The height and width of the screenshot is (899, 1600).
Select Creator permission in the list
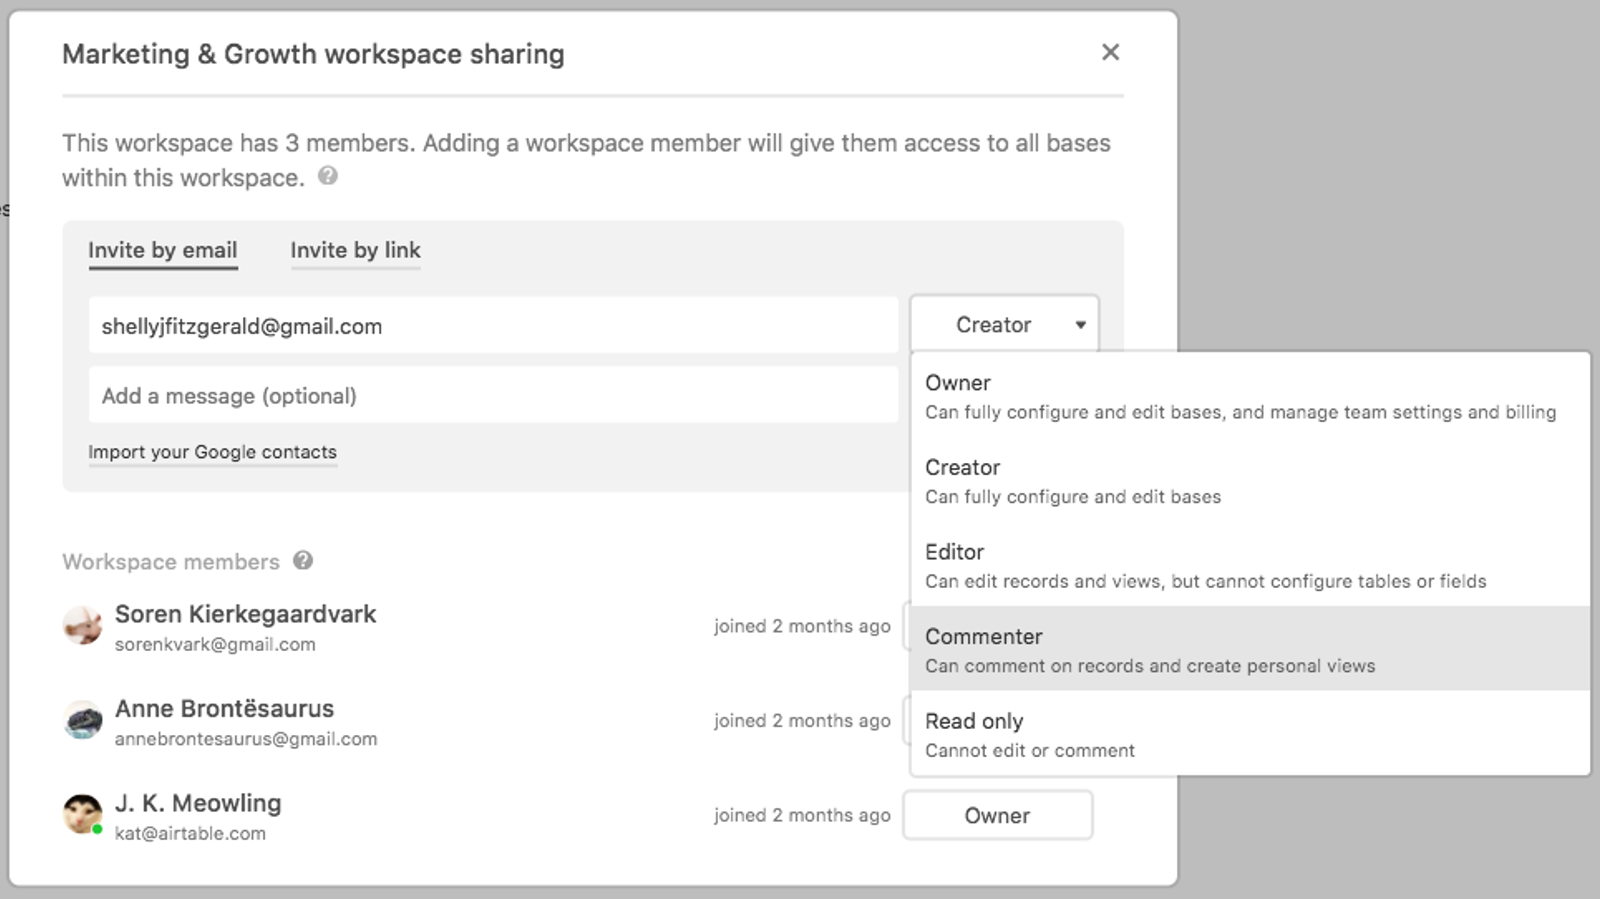coord(1250,481)
